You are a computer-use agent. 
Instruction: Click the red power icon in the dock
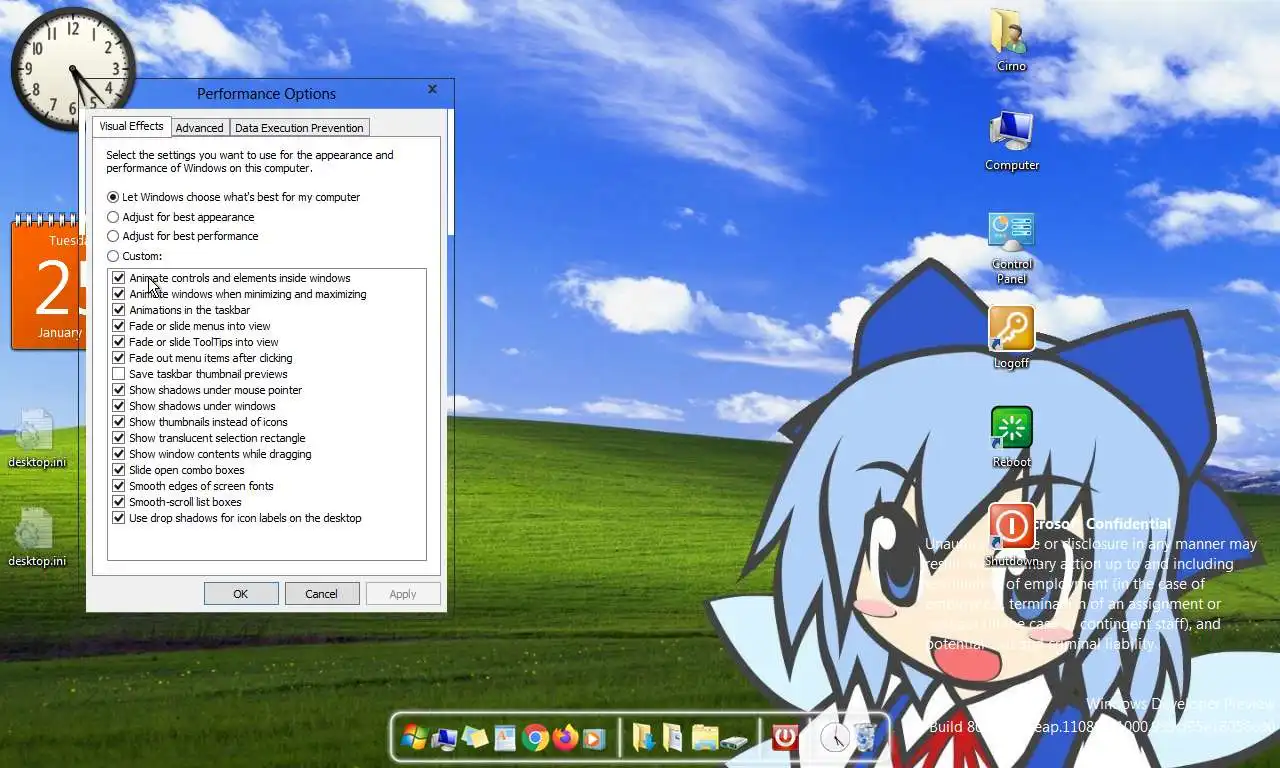click(x=785, y=738)
